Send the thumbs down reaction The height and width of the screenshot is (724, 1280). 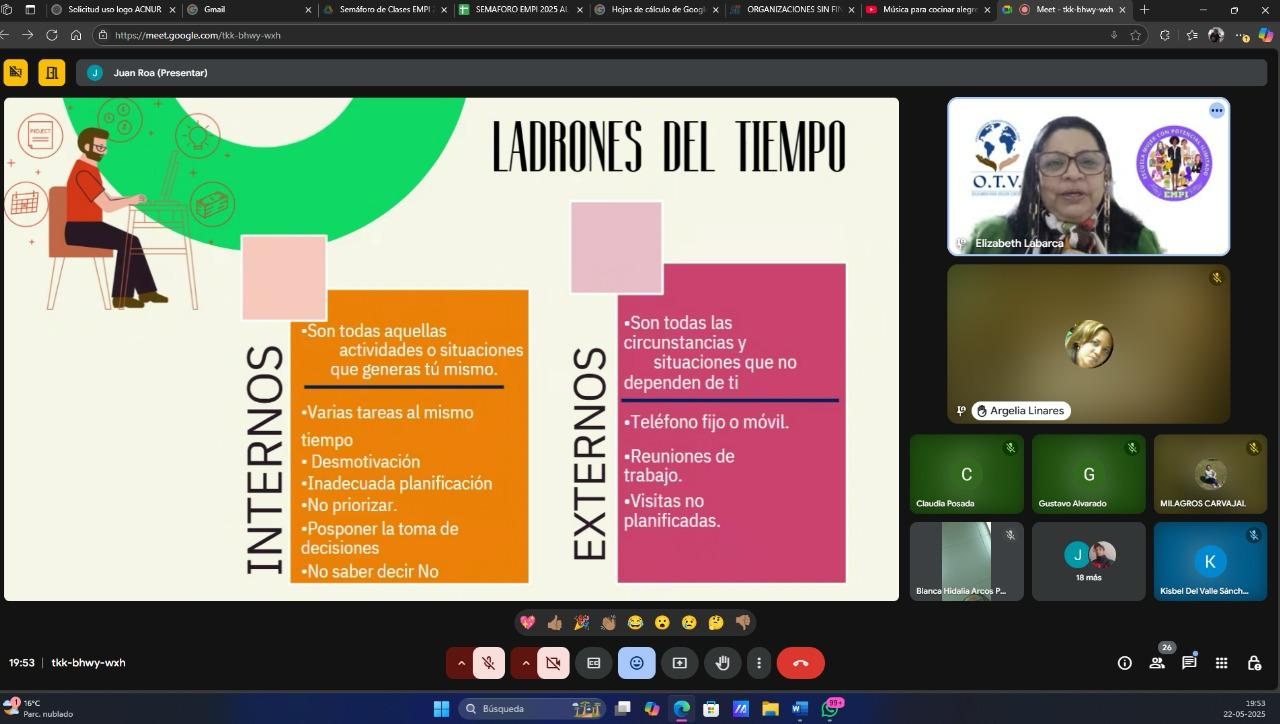point(743,623)
